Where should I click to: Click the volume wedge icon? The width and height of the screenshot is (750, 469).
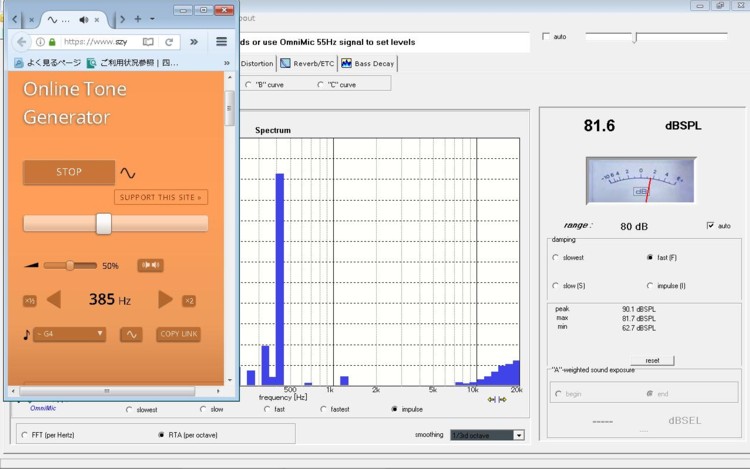pyautogui.click(x=32, y=265)
